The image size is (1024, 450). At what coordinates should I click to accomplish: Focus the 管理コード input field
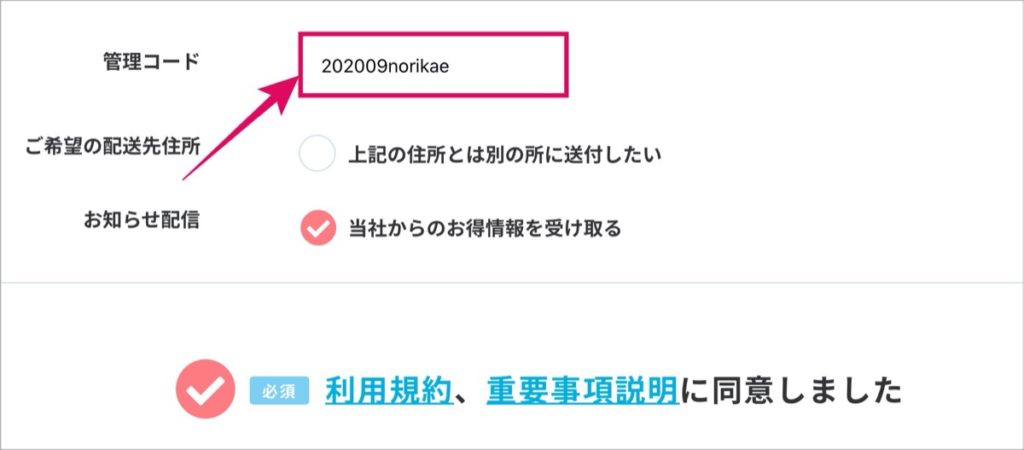434,65
